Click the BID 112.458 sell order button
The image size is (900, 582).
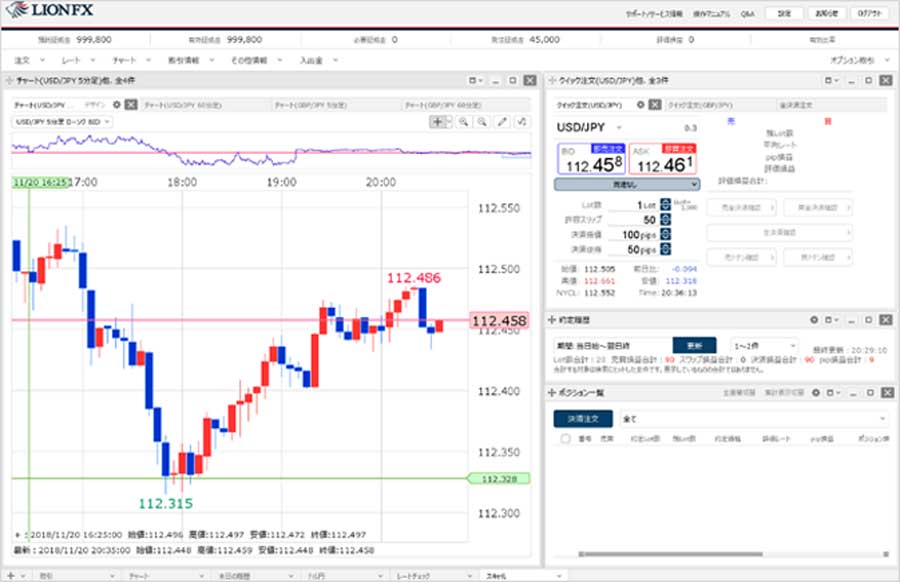coord(589,159)
